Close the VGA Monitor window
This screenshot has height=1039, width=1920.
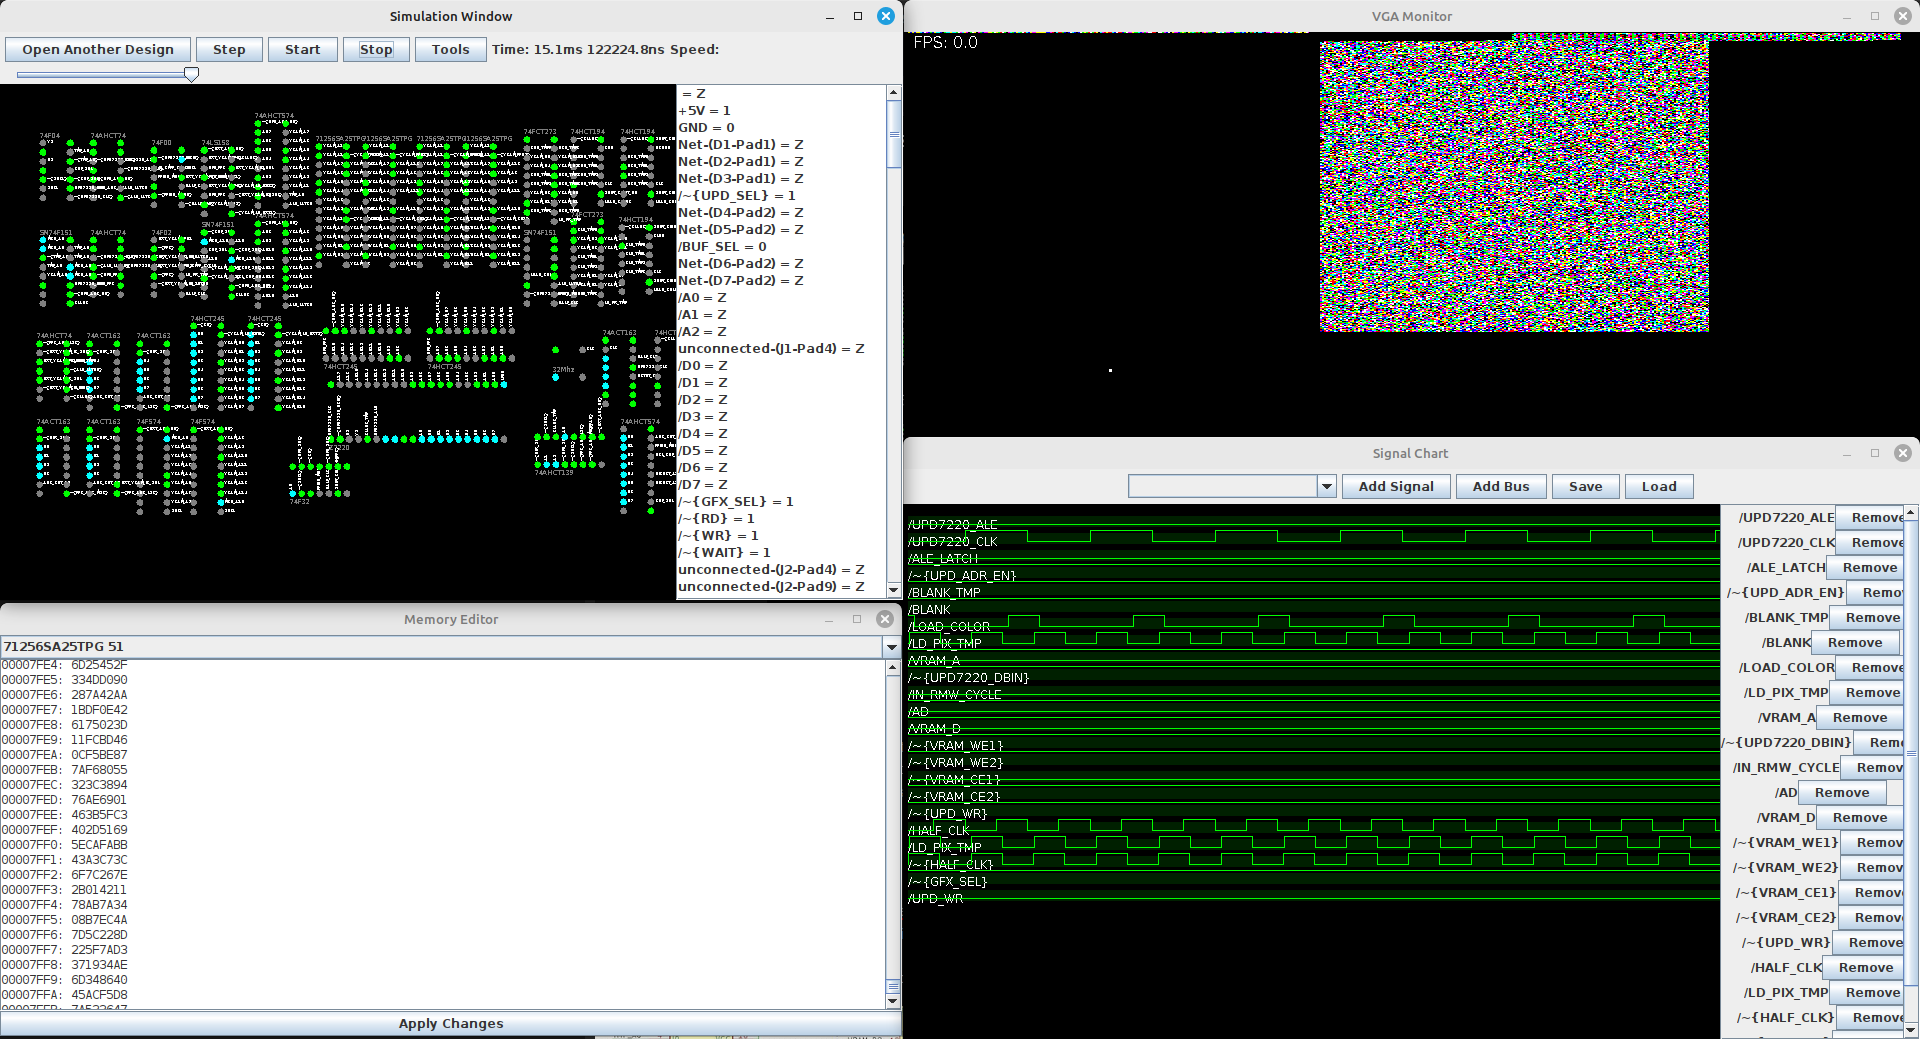(1902, 16)
